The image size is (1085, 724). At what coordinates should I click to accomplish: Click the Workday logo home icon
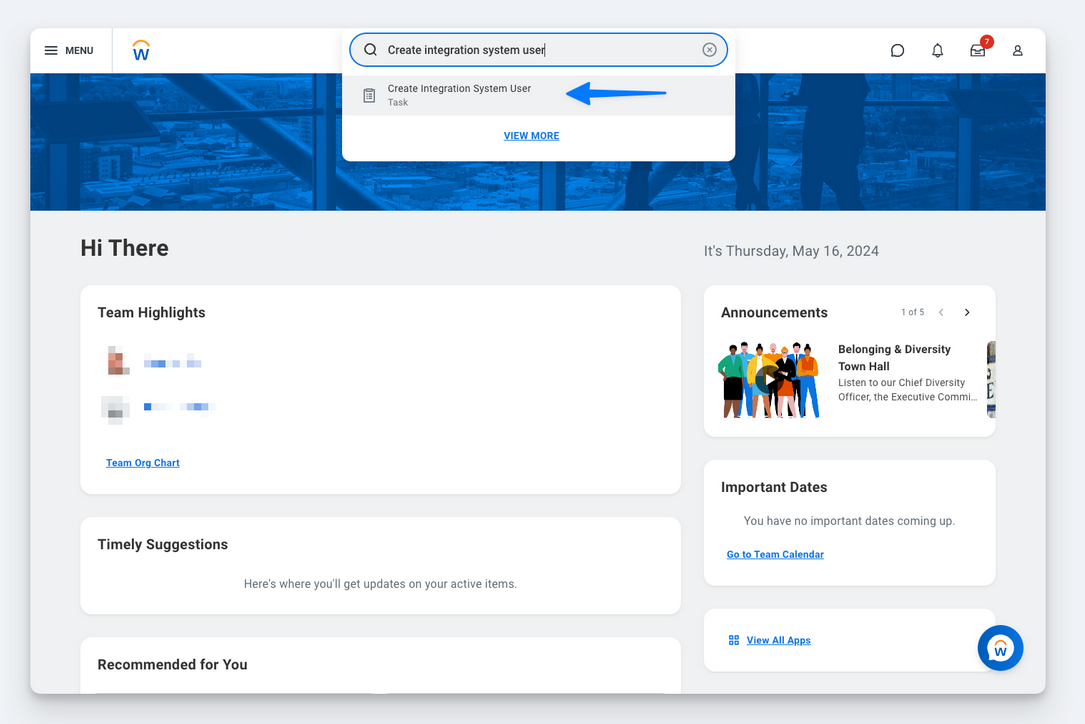[x=141, y=51]
